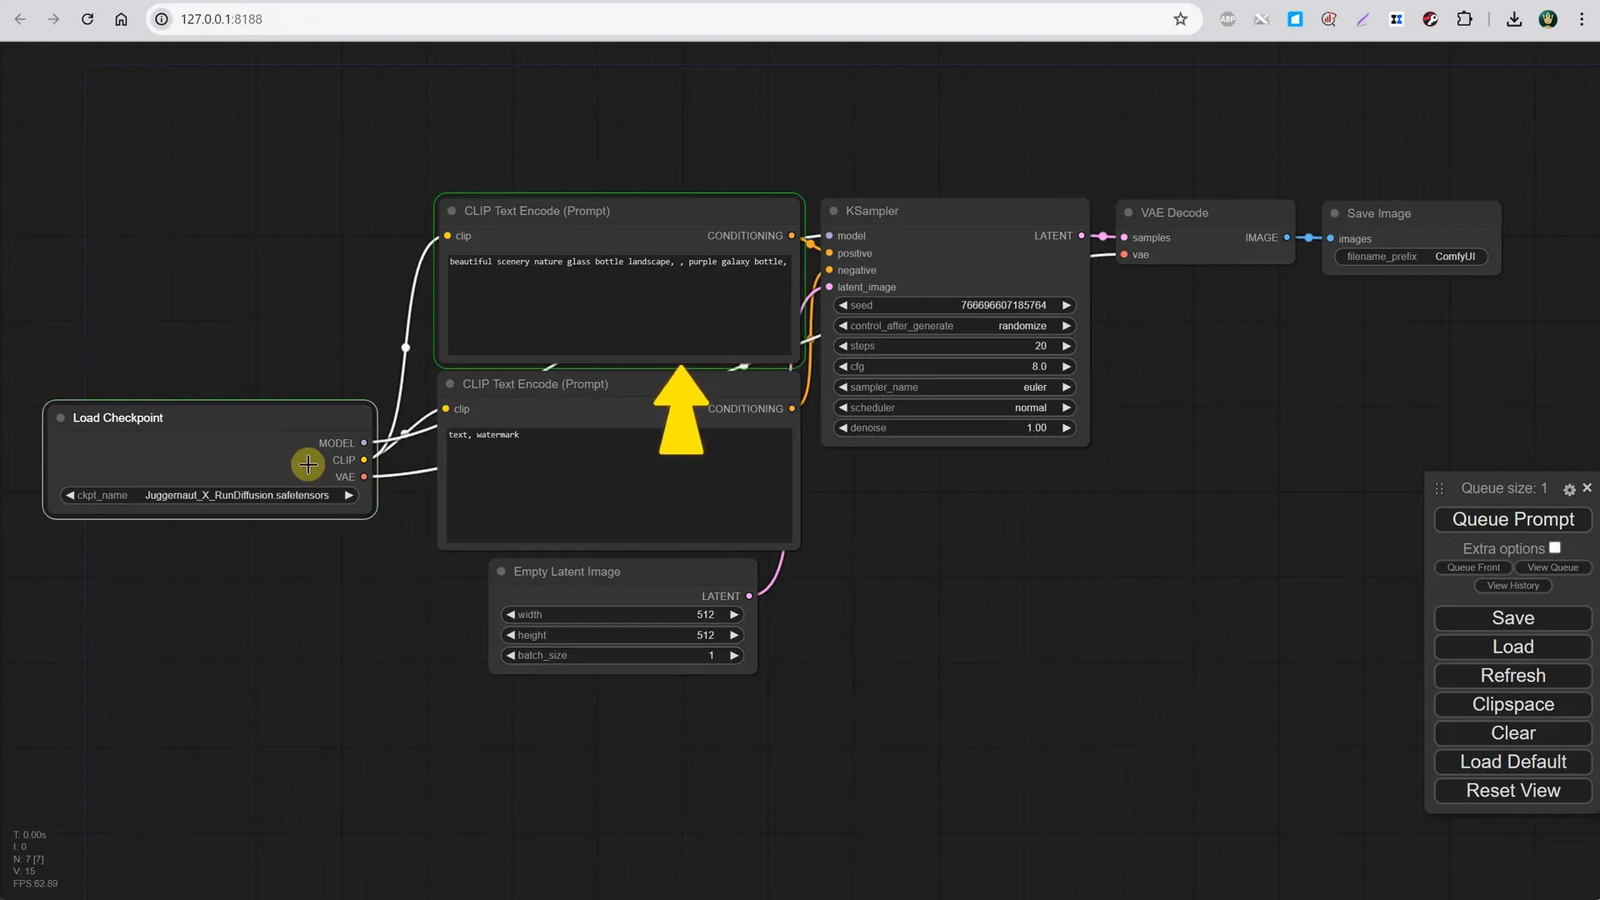Increase the seed with its right arrow
1600x900 pixels.
click(1066, 305)
